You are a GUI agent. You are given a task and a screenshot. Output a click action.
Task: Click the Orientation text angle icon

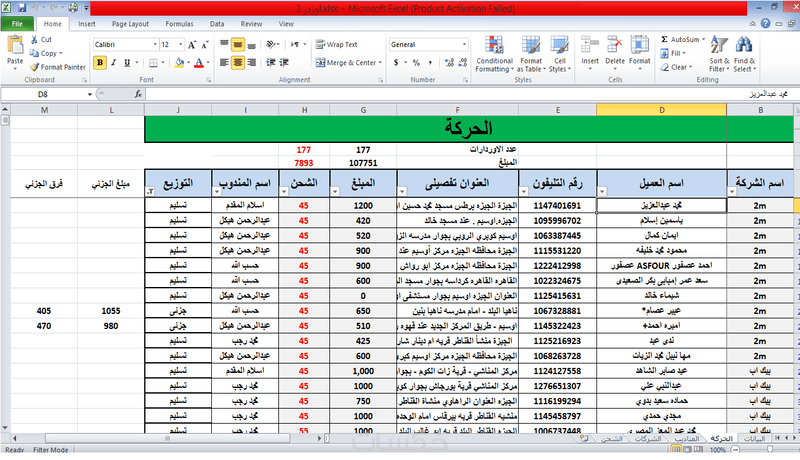click(271, 44)
